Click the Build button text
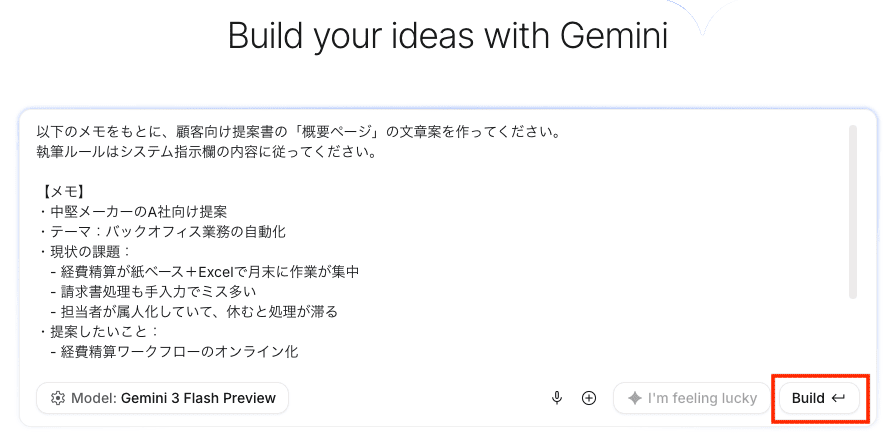 pyautogui.click(x=808, y=398)
